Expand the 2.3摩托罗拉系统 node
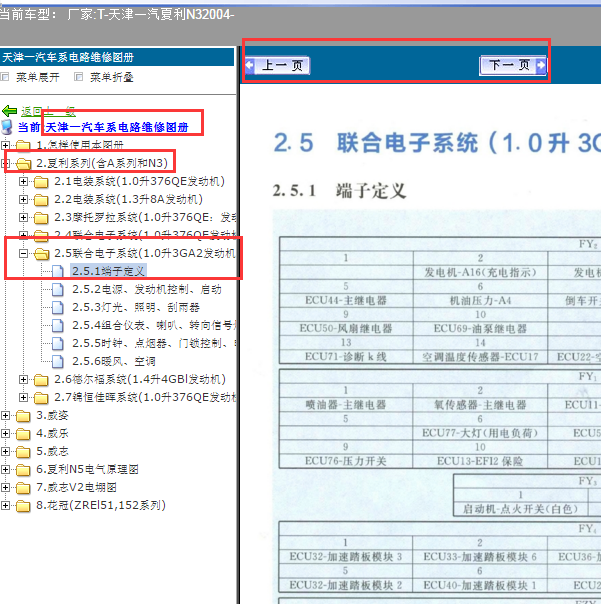 23,217
